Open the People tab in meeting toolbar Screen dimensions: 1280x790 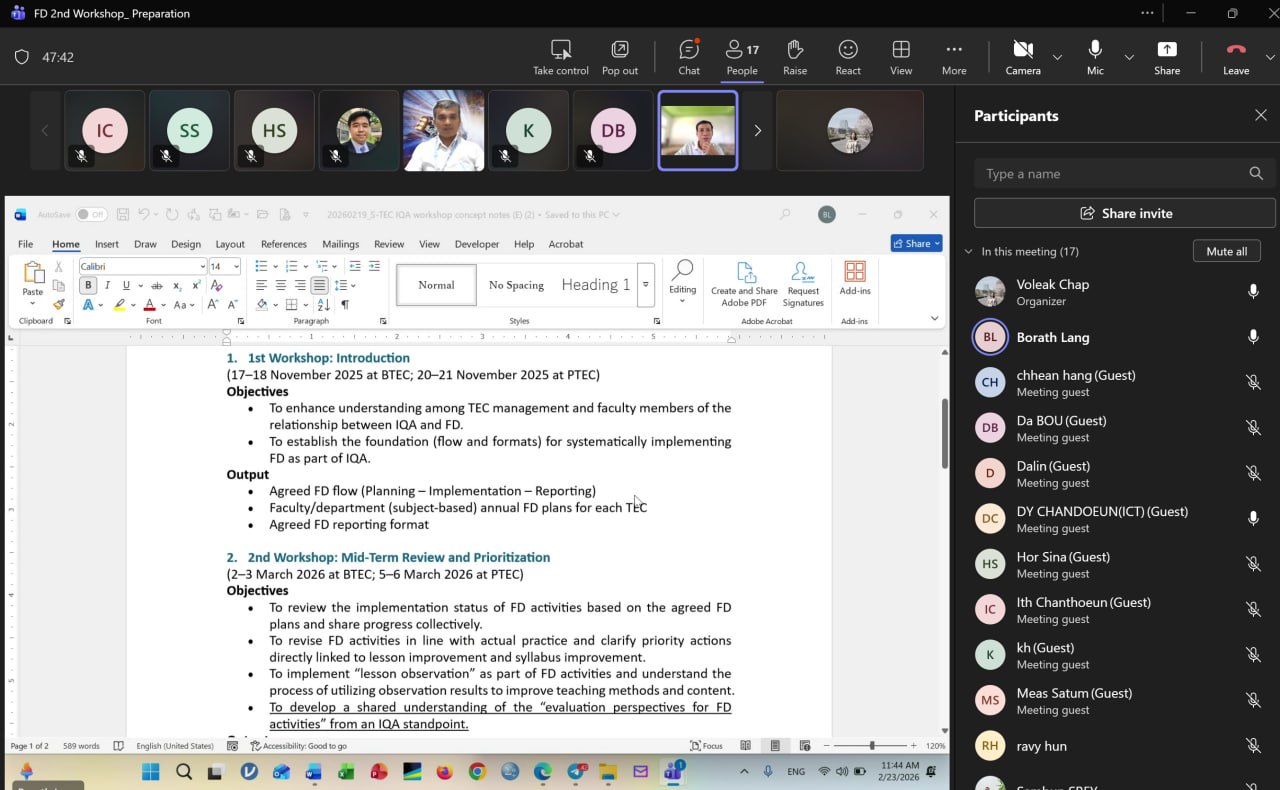coord(742,56)
